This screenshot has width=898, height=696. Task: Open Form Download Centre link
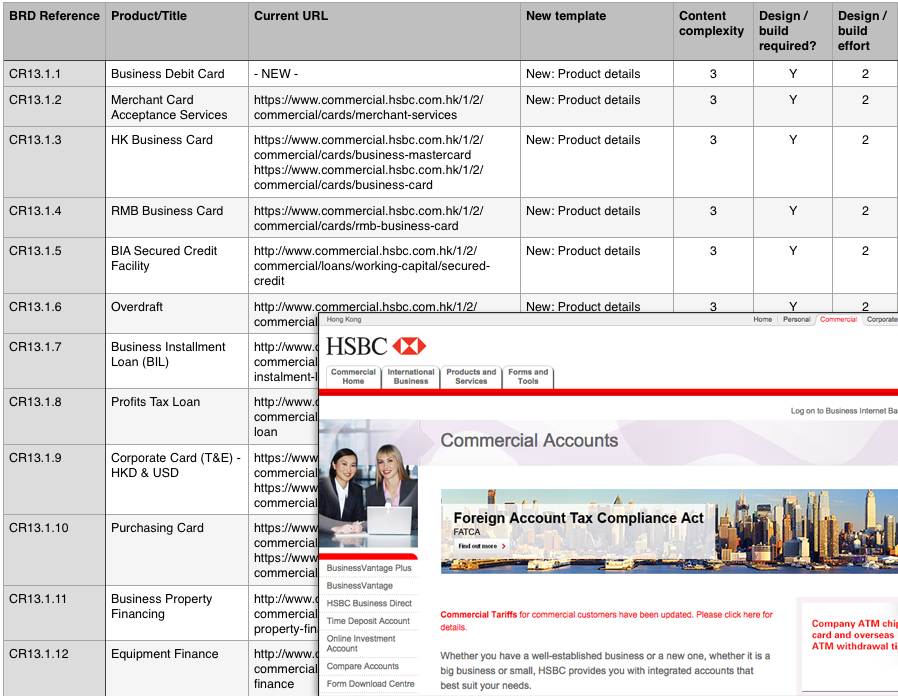pos(371,683)
